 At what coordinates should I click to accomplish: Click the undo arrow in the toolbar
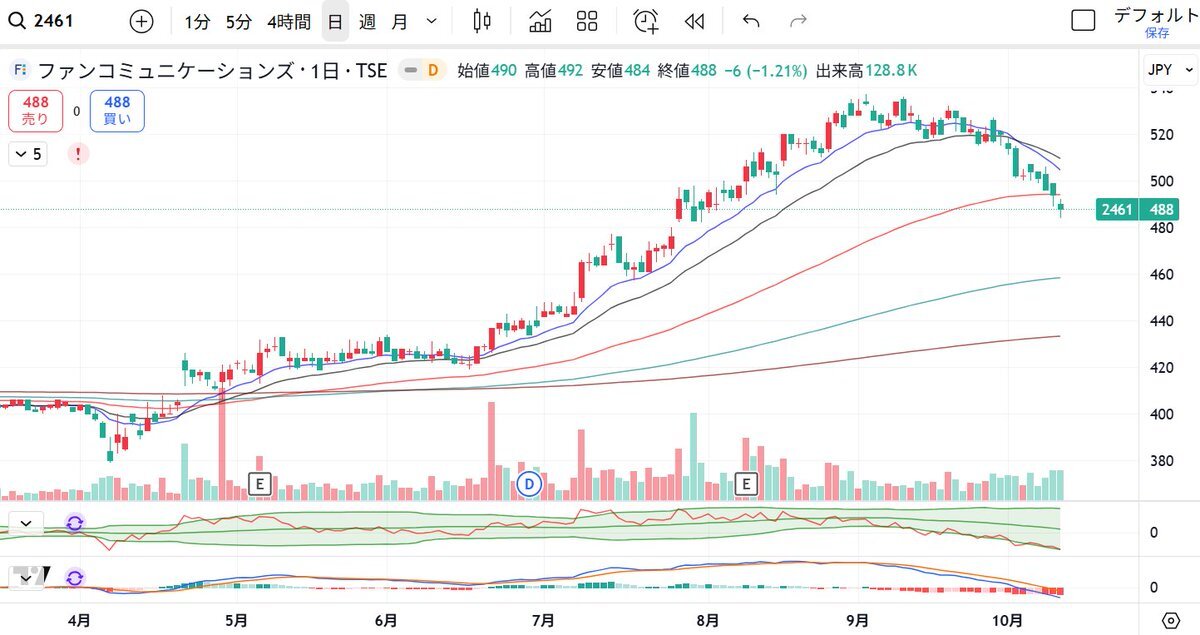click(751, 21)
